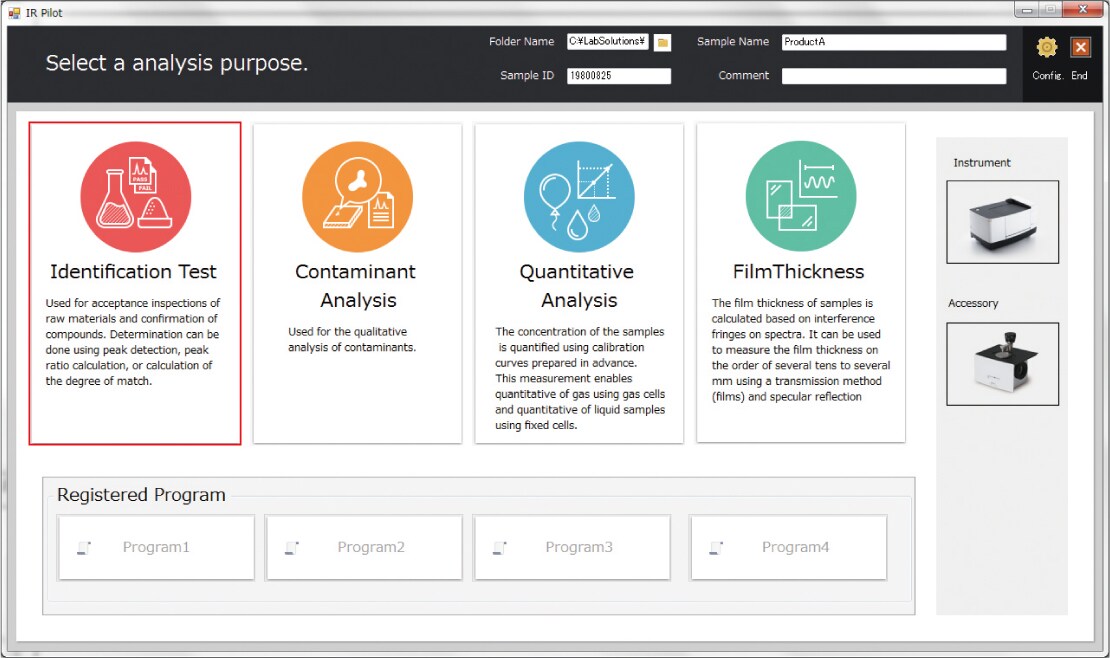The height and width of the screenshot is (658, 1110).
Task: Click the End close icon
Action: coord(1080,47)
